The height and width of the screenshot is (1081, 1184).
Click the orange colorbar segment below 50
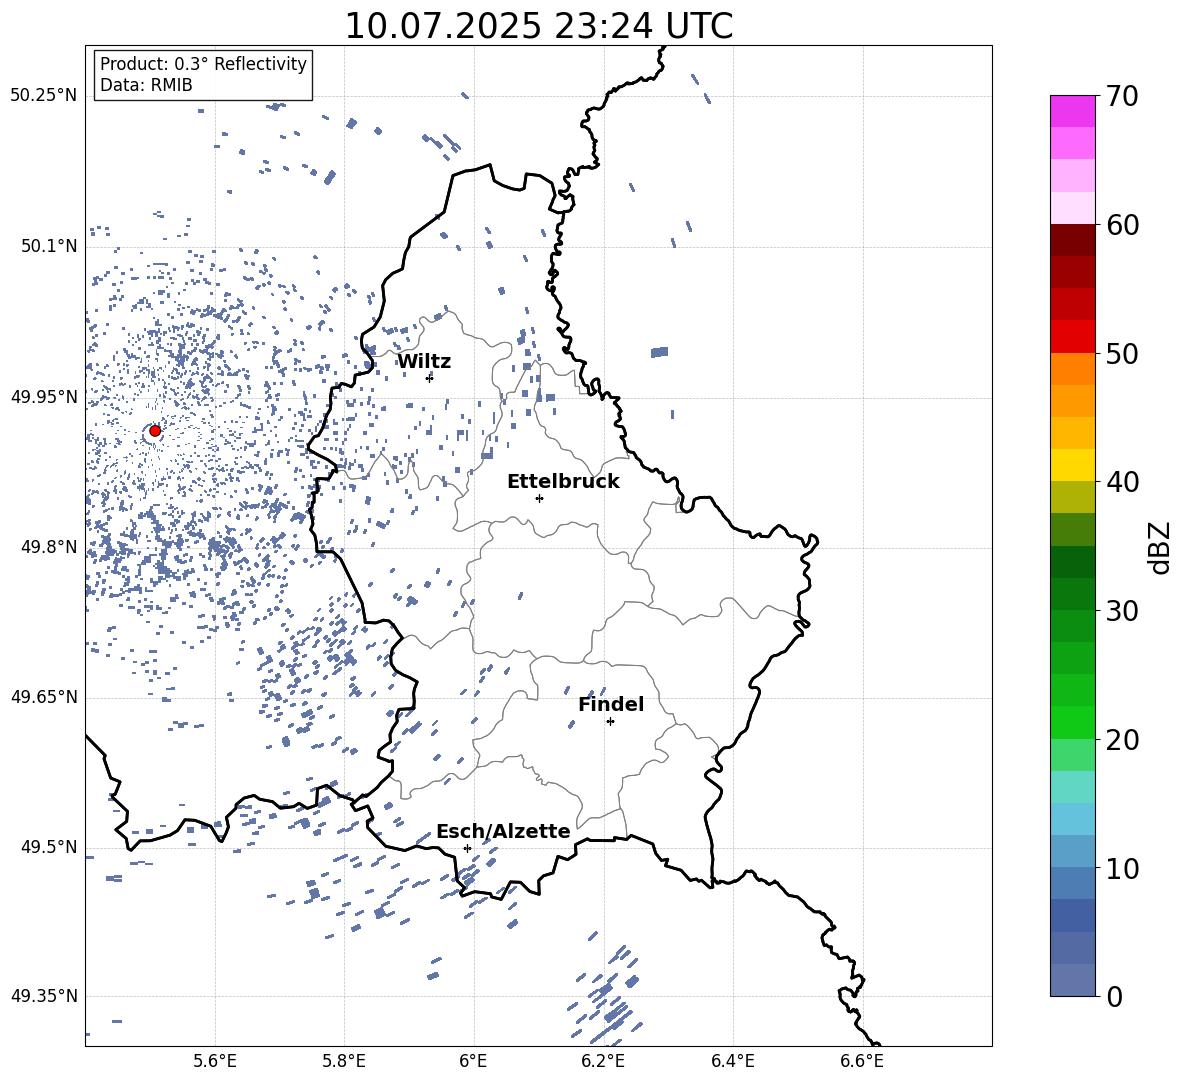[x=1073, y=368]
